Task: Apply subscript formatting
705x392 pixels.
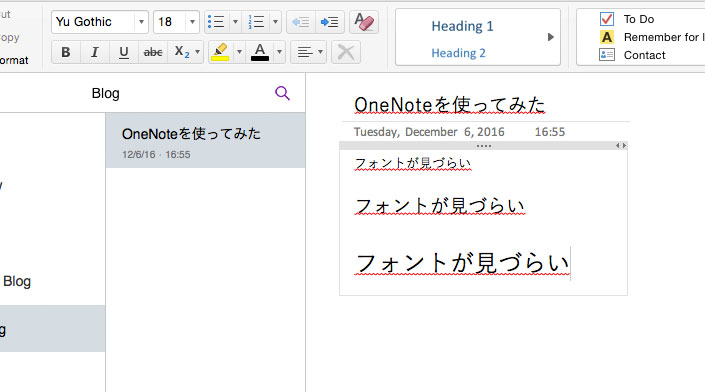Action: coord(181,52)
